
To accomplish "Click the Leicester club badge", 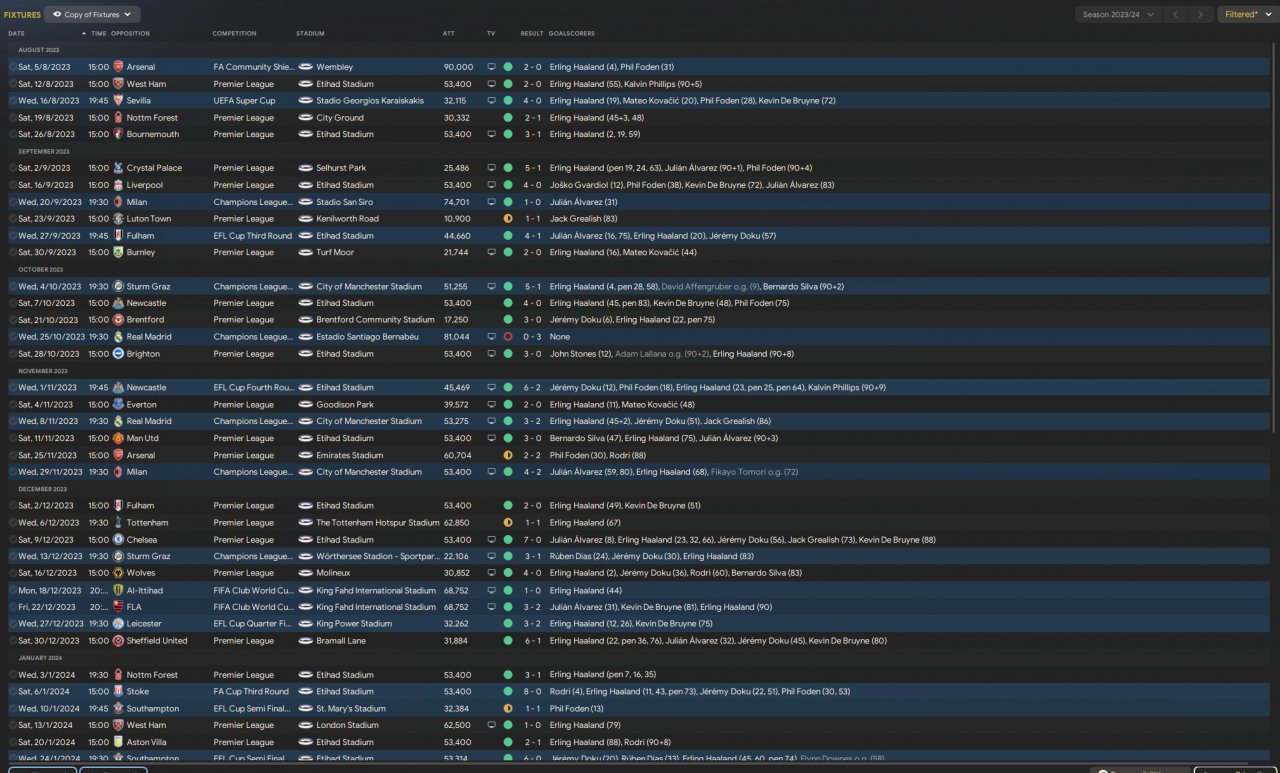I will 118,624.
